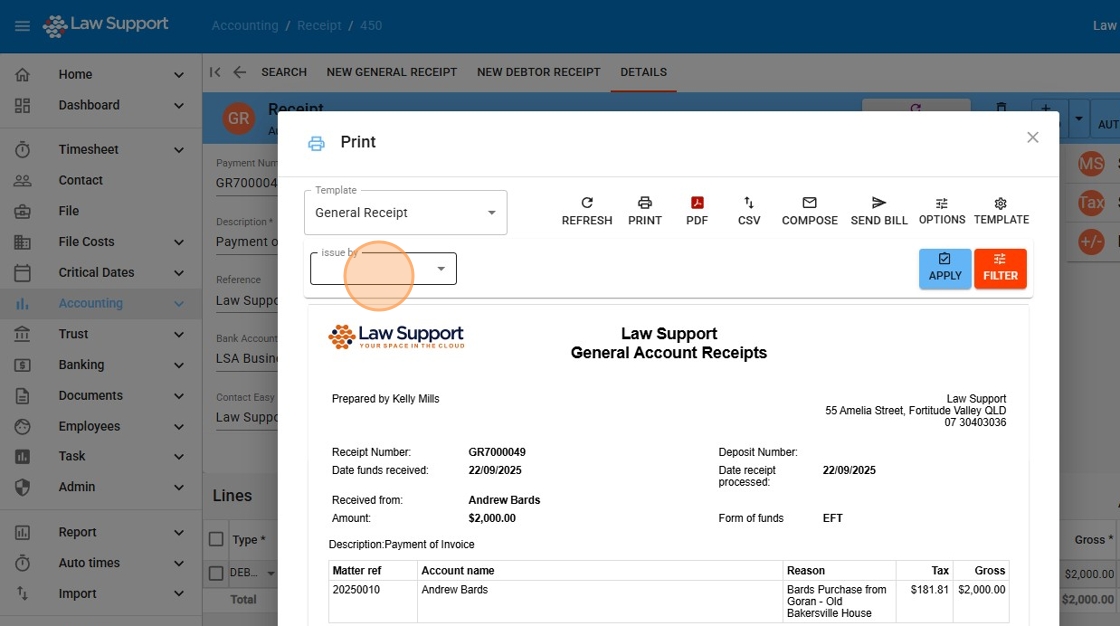Viewport: 1120px width, 626px height.
Task: Open the NEW DEBTOR RECEIPT tab
Action: [539, 72]
